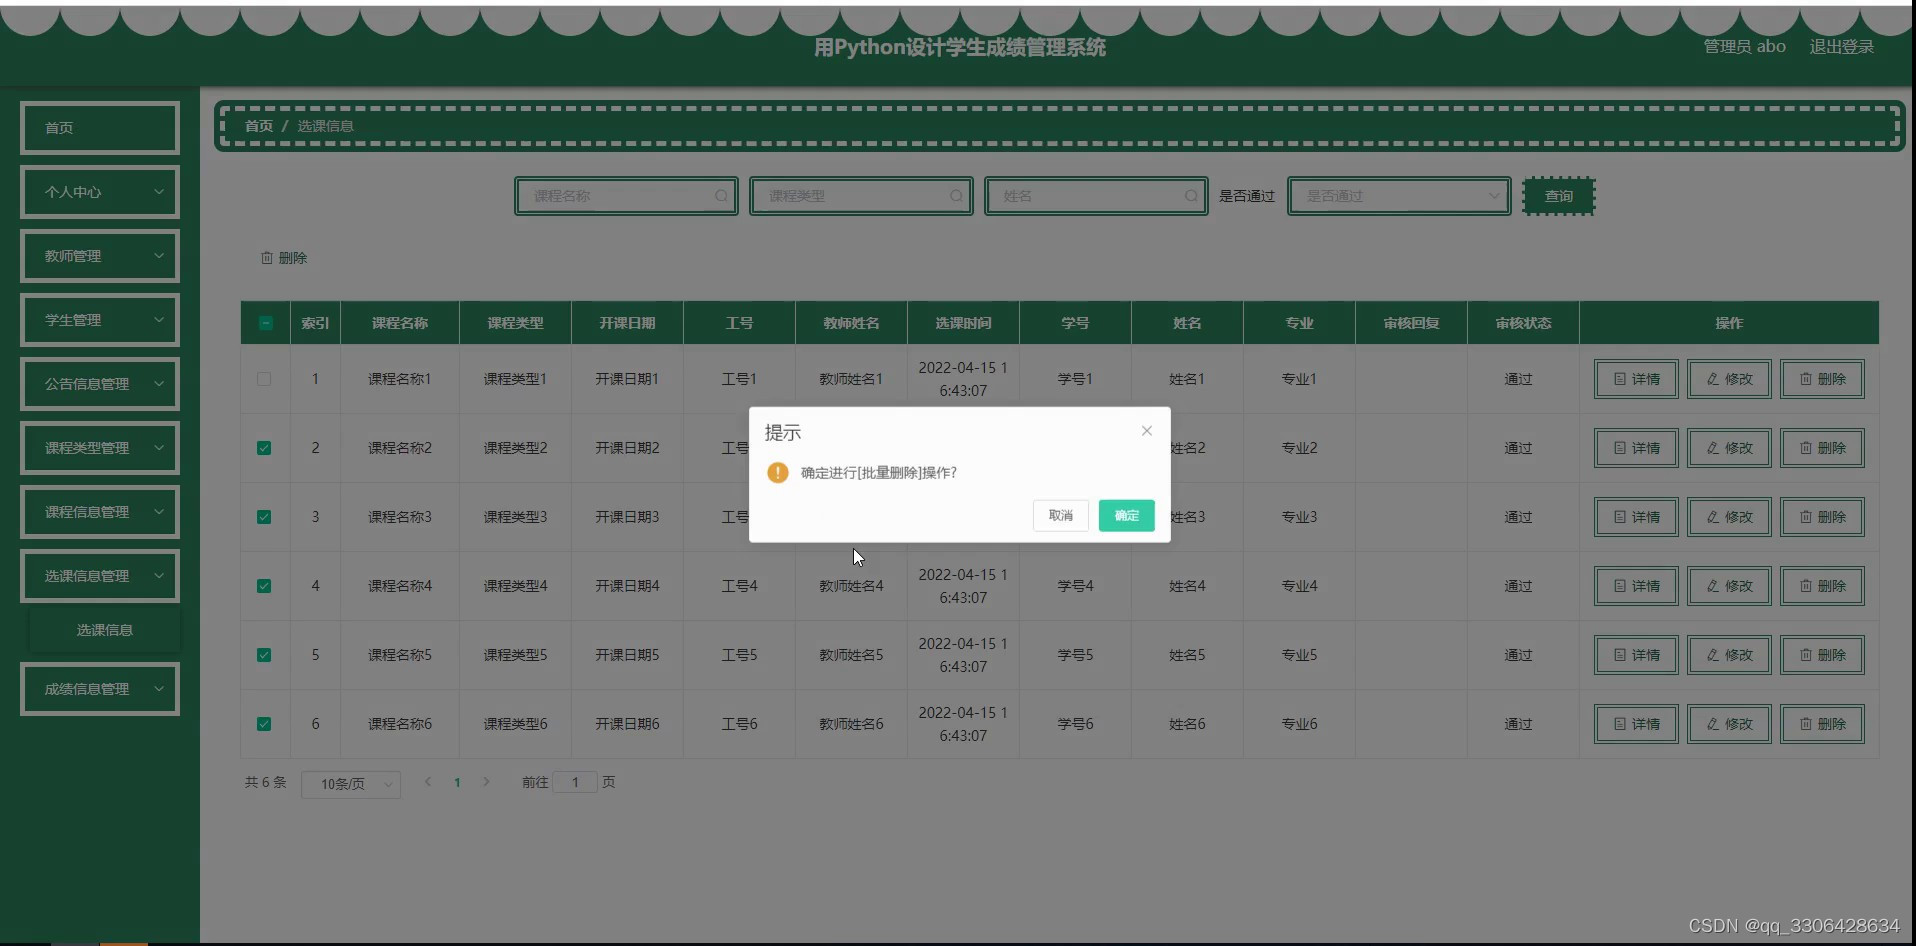
Task: Click the 课程名称 column header
Action: point(400,323)
